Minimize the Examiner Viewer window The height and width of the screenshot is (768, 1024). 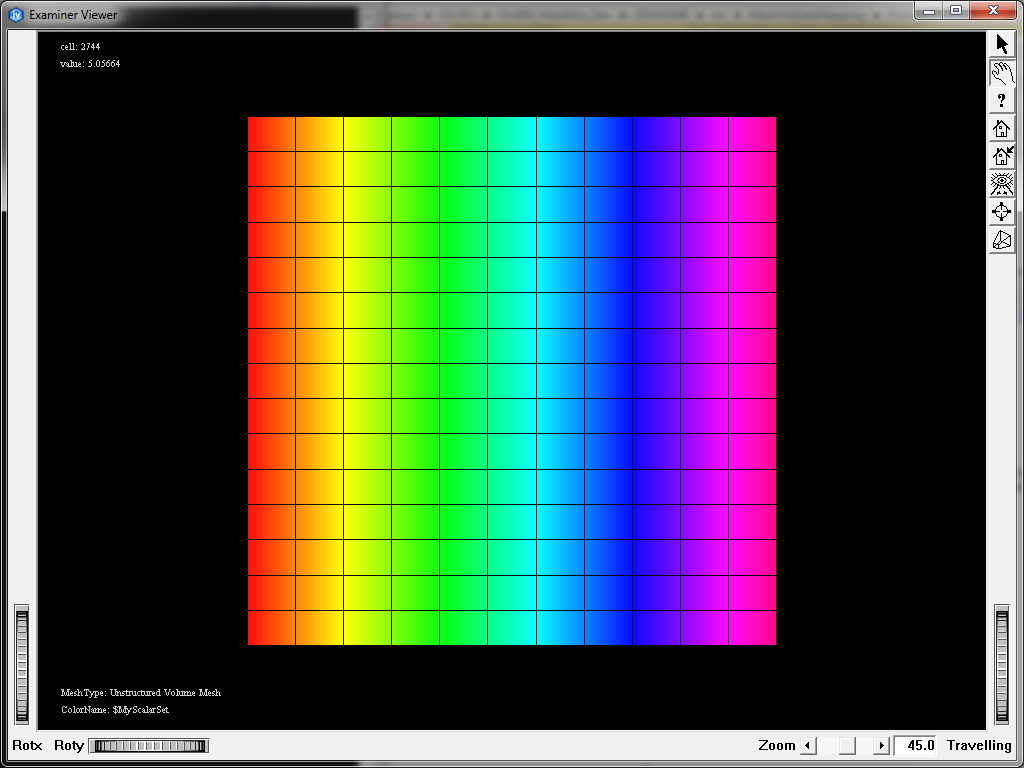click(x=930, y=10)
